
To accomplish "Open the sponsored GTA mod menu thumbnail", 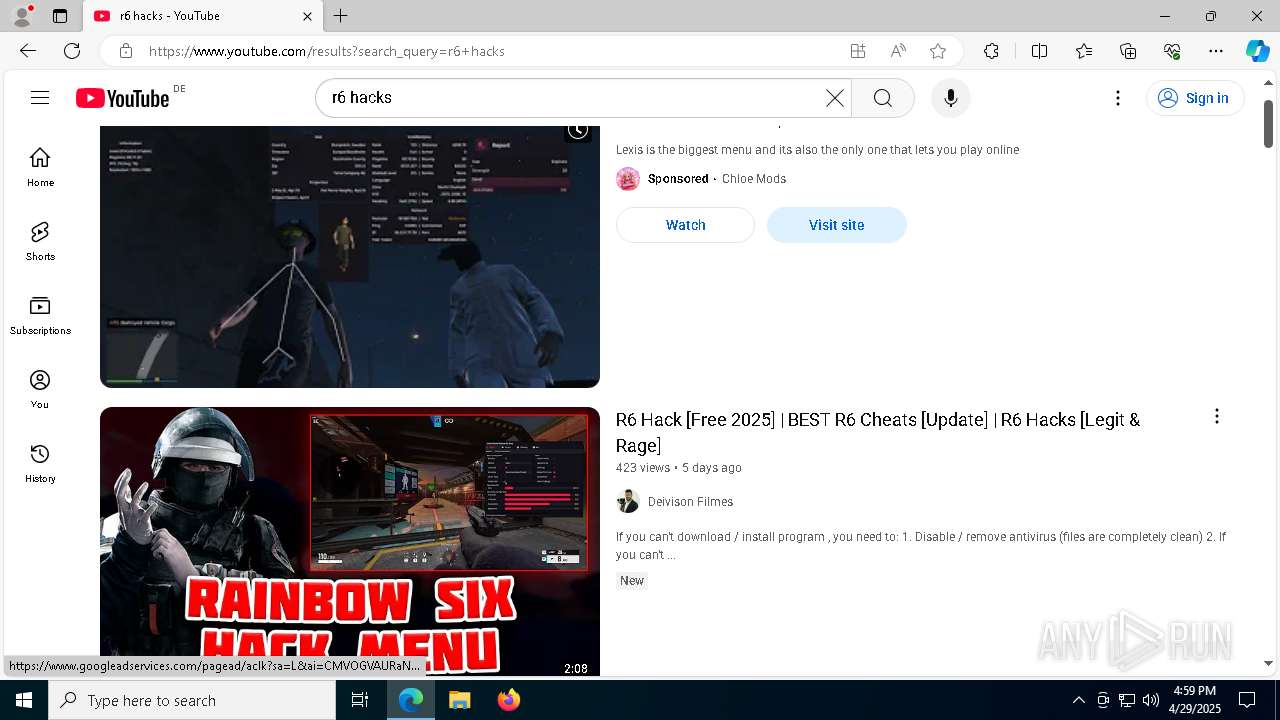I will click(350, 256).
